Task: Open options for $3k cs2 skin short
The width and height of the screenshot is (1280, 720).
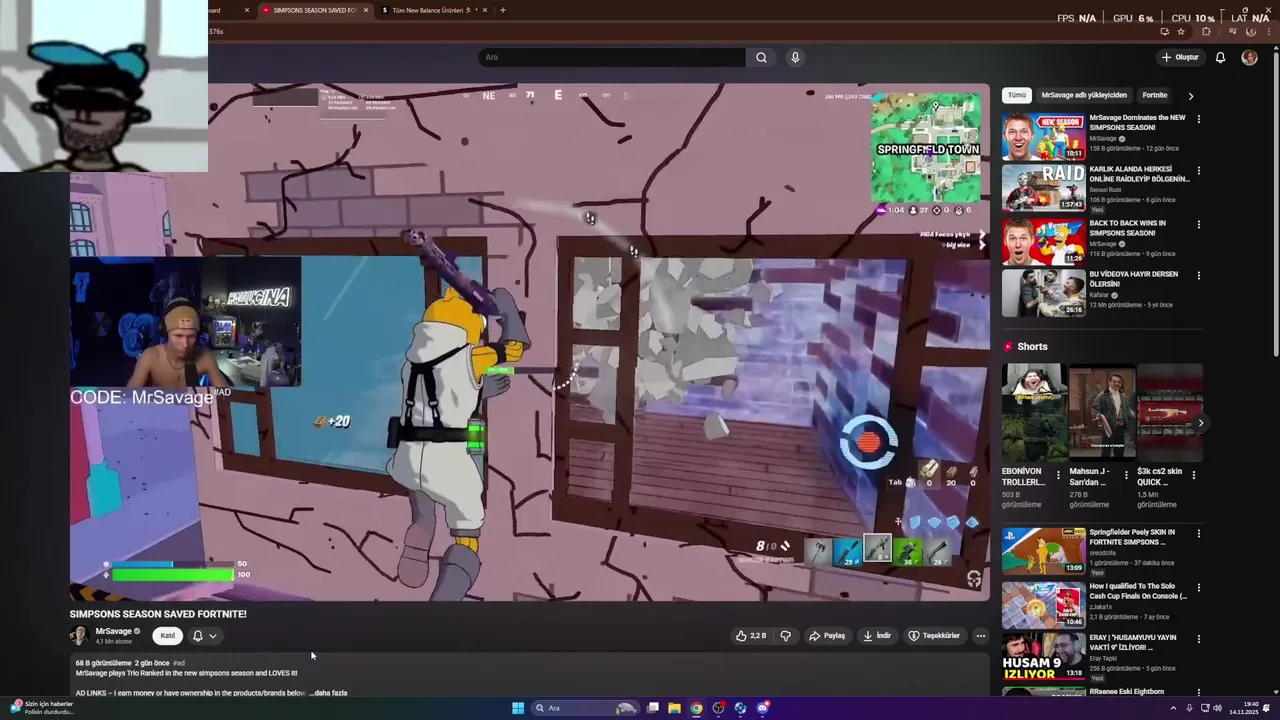Action: 1194,474
